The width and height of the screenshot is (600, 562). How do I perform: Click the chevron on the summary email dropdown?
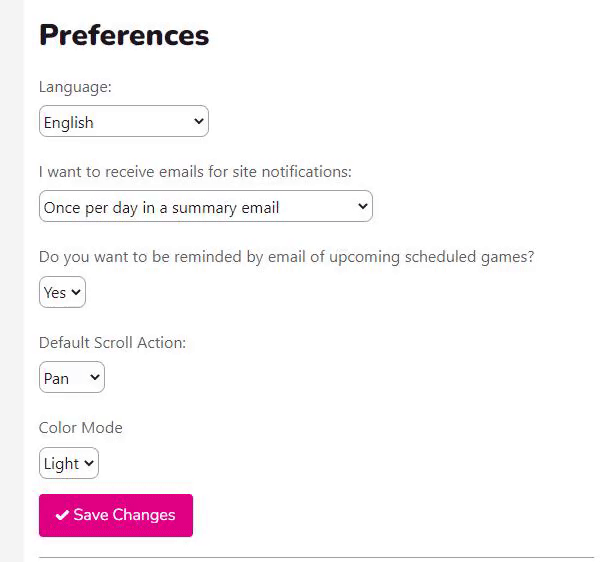coord(362,207)
